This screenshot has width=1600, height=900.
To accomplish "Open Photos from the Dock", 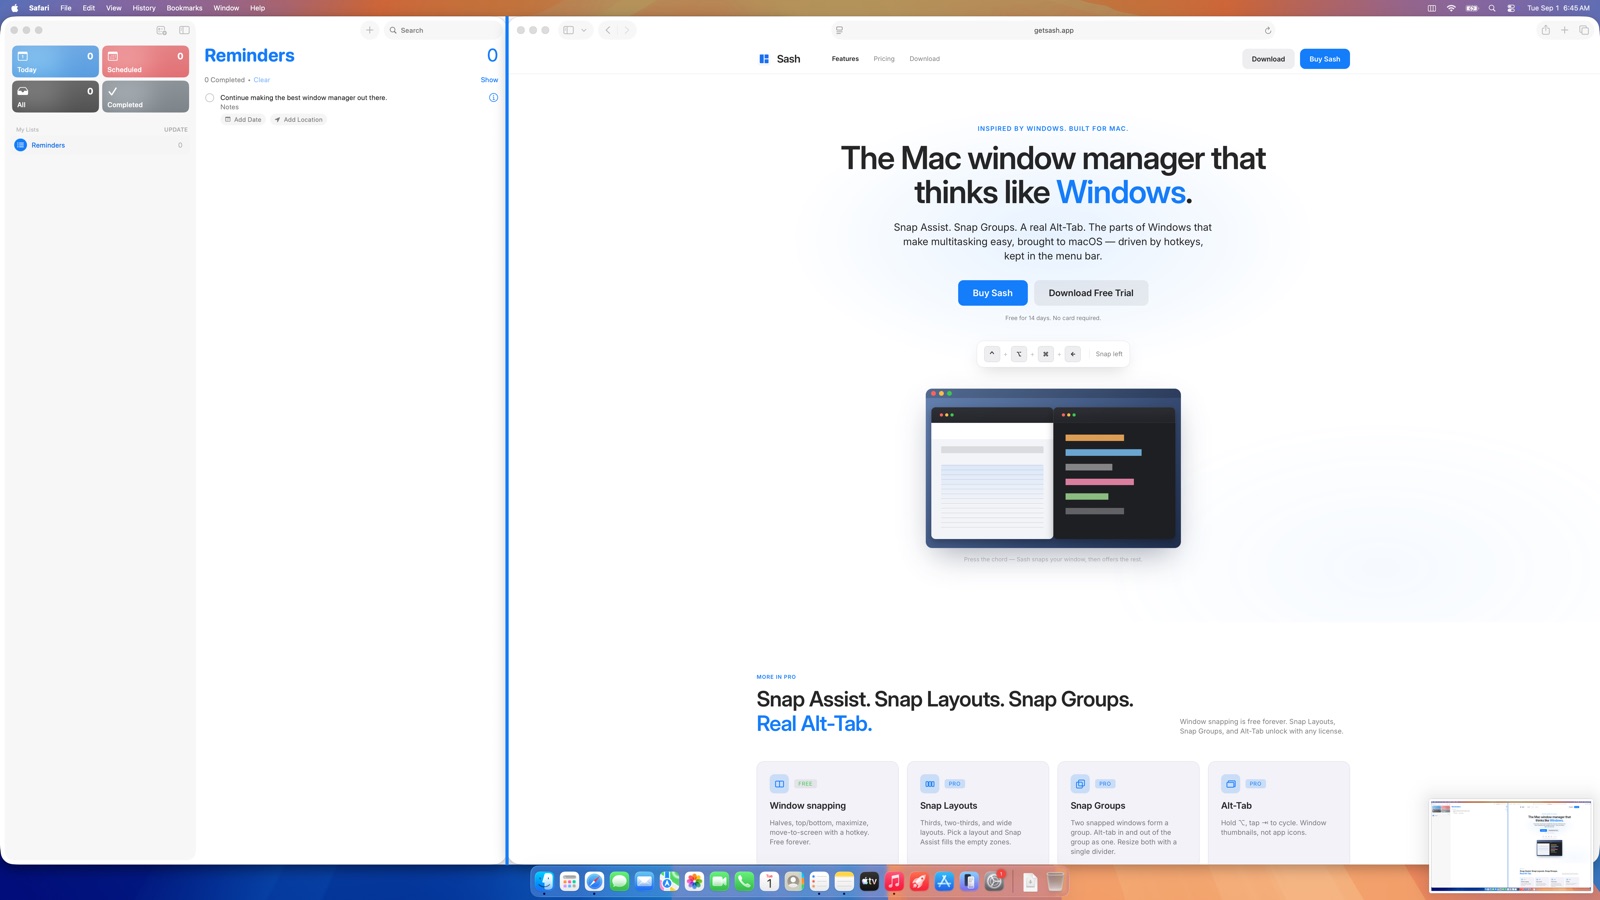I will pos(694,881).
